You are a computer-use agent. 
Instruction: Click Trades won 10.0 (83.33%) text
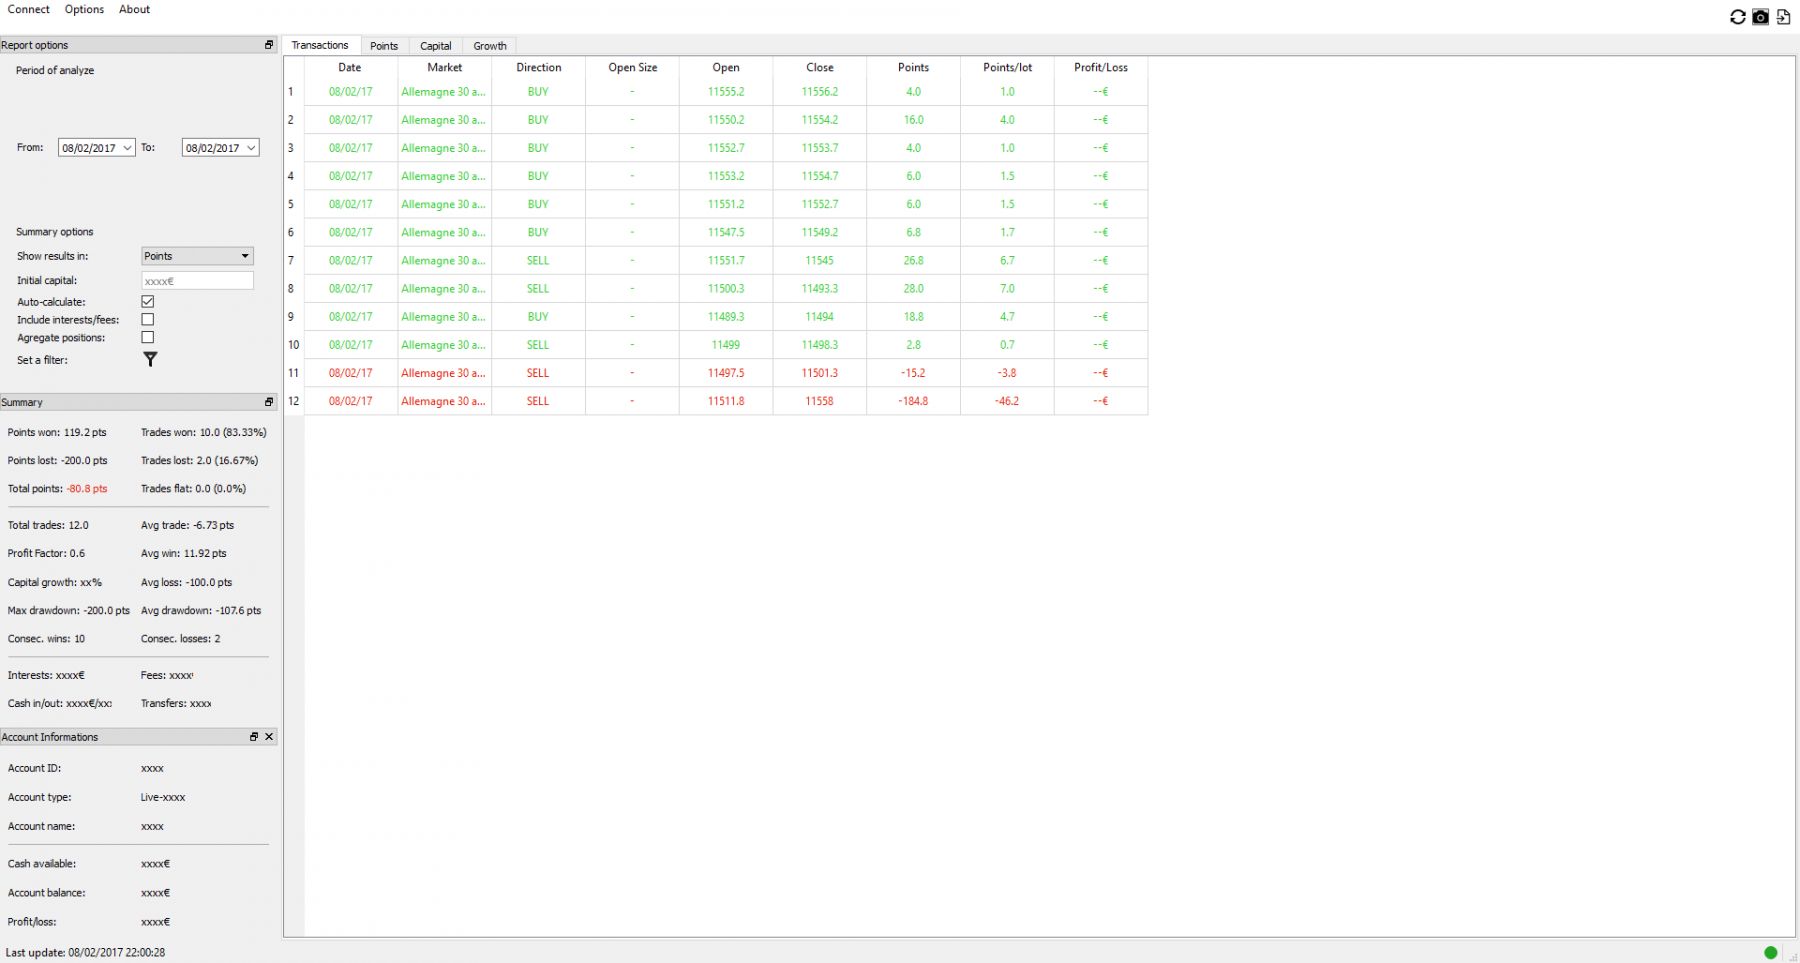click(204, 433)
